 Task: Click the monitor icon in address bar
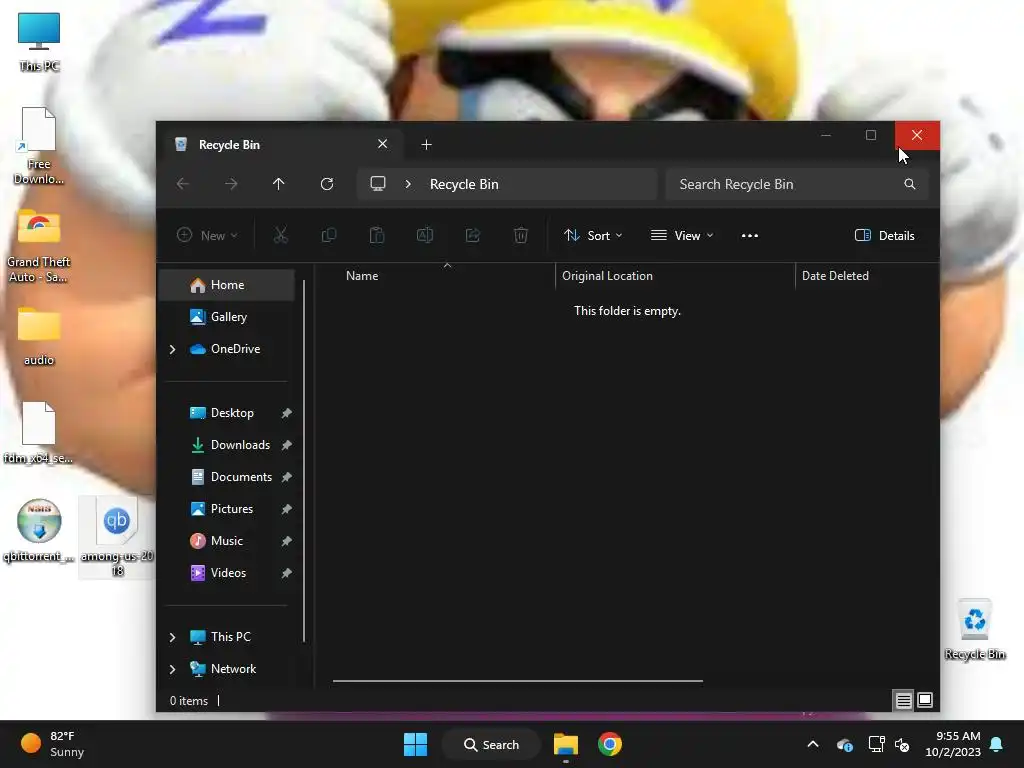pos(378,184)
